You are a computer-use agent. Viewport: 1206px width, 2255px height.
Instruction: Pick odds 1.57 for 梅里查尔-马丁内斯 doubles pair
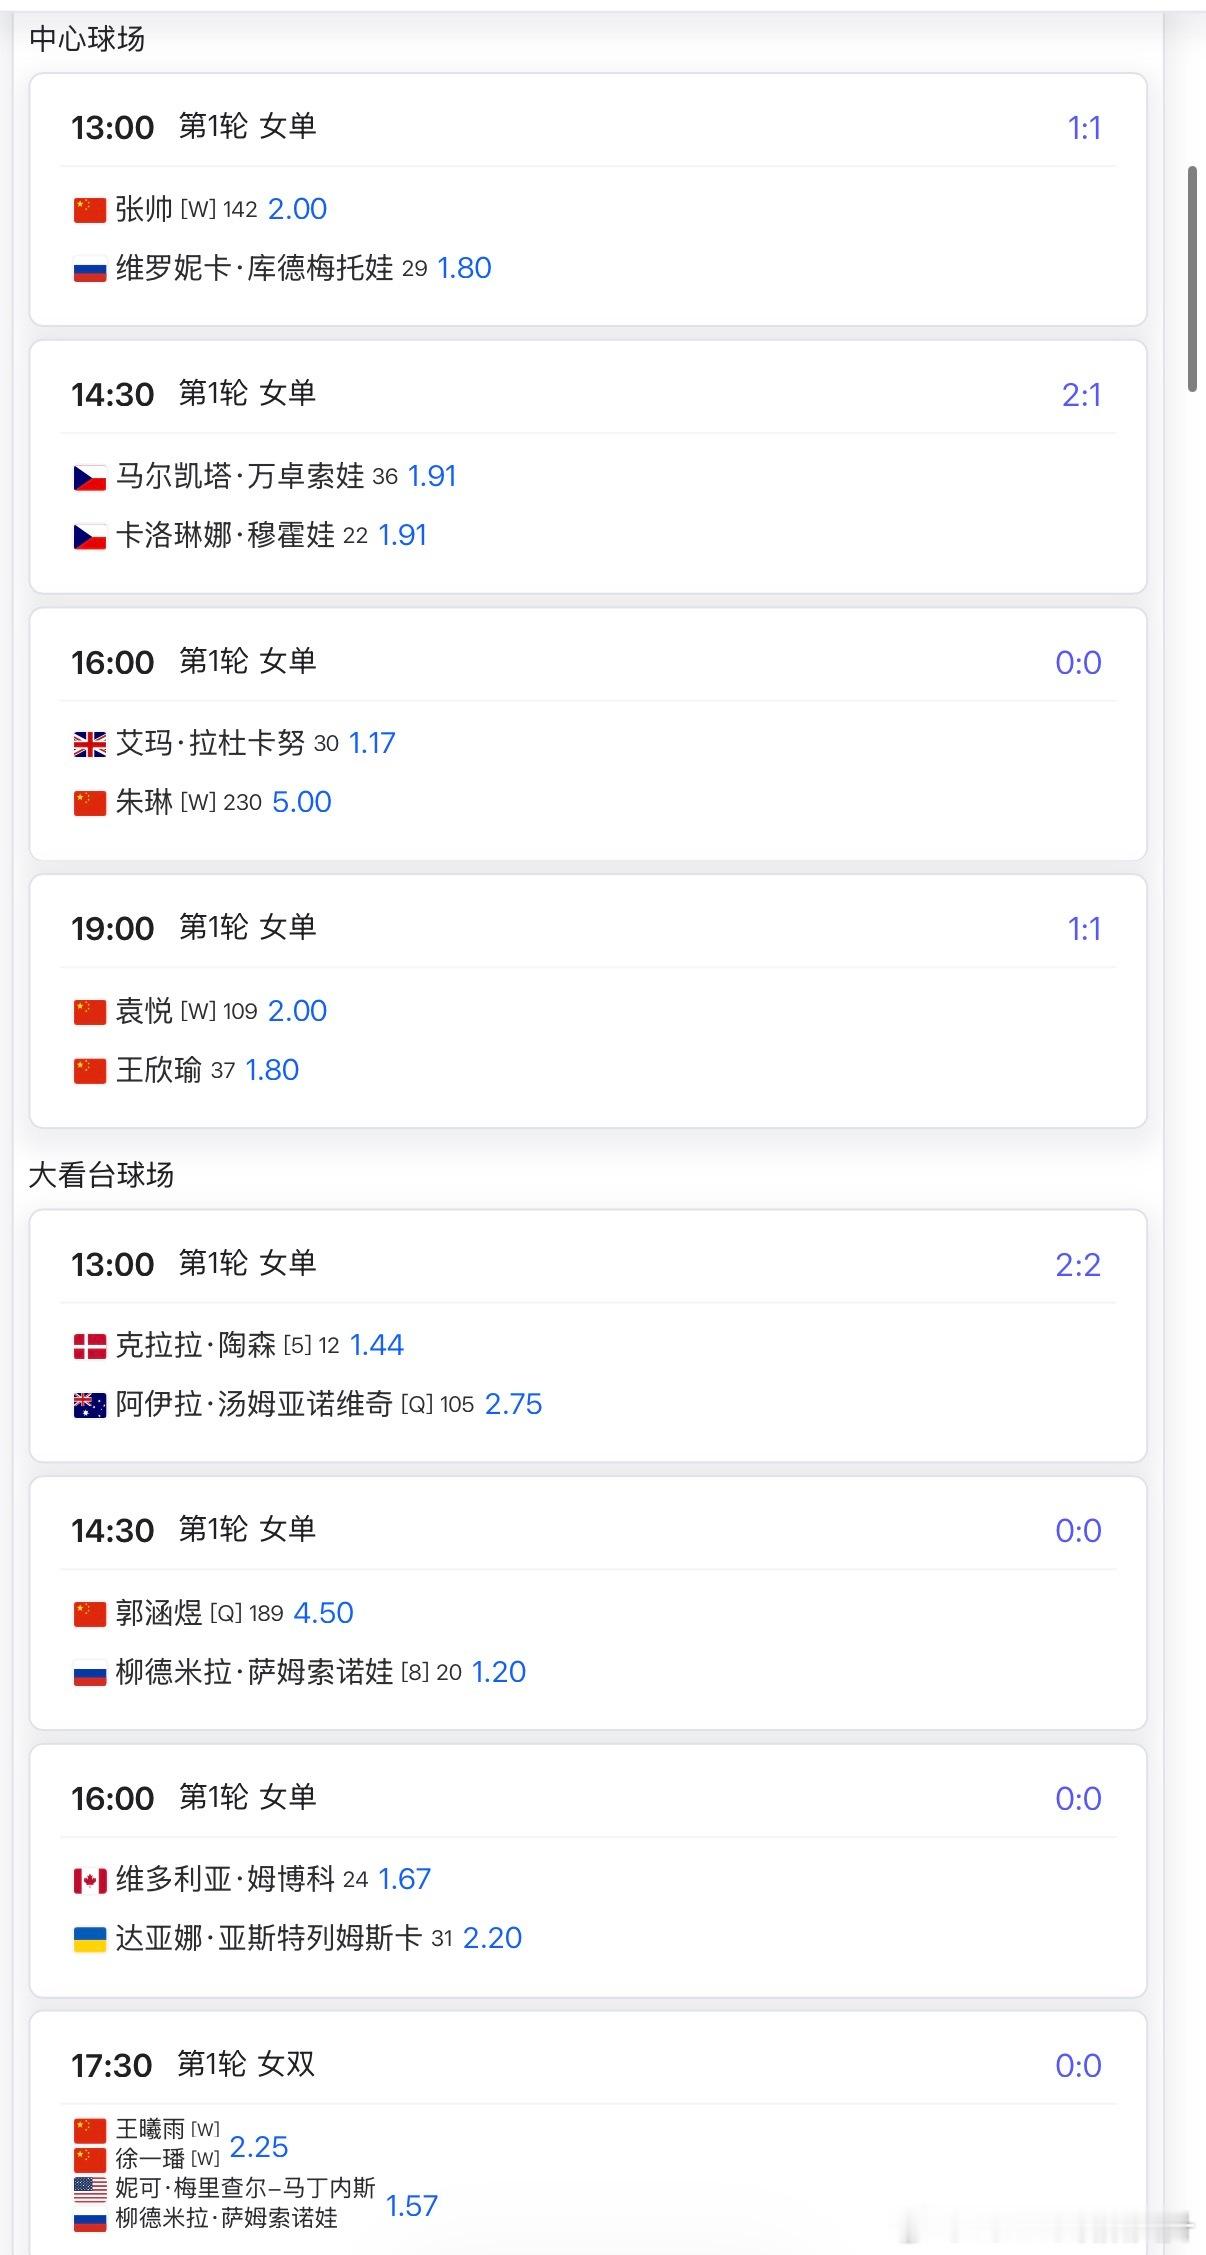click(412, 2205)
